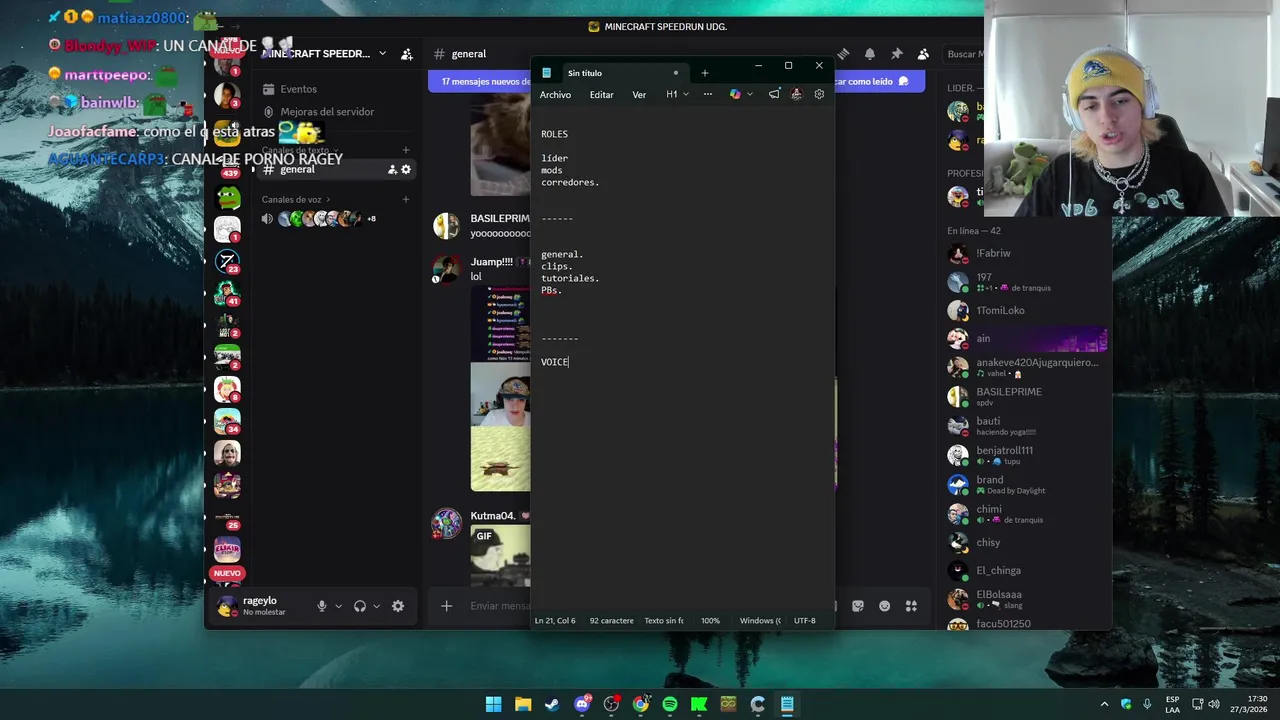The image size is (1280, 720).
Task: Click the 'Ln 21, Col 6' status entry
Action: [x=555, y=621]
